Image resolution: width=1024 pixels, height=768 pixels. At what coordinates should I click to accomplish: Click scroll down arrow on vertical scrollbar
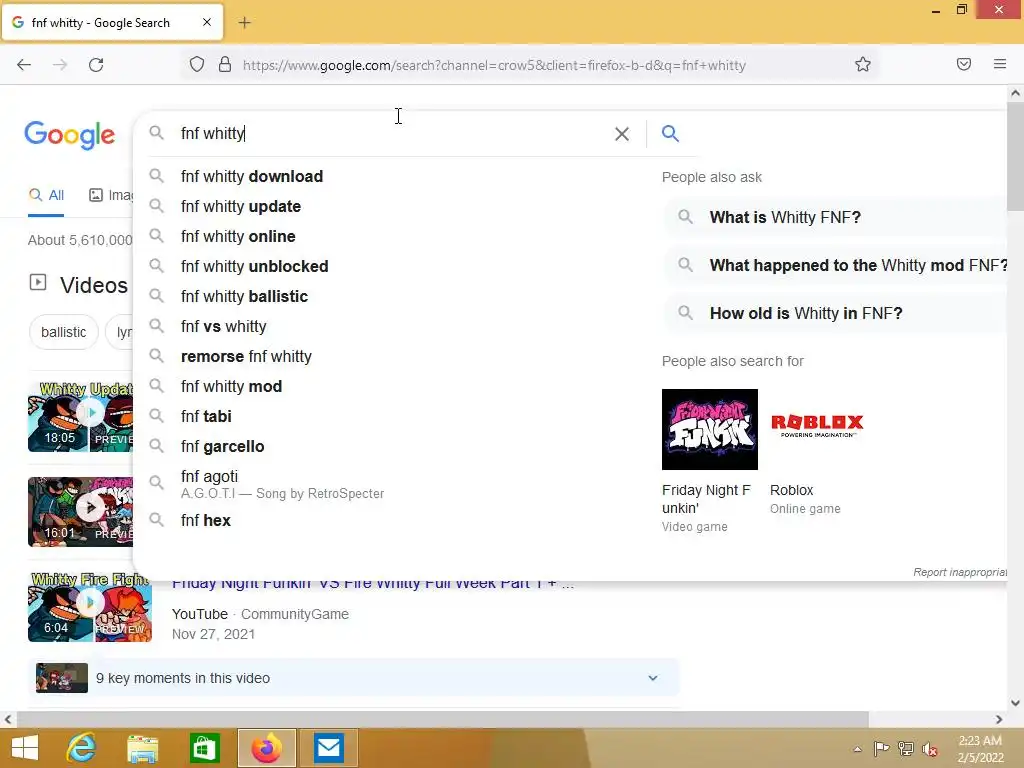[1016, 703]
